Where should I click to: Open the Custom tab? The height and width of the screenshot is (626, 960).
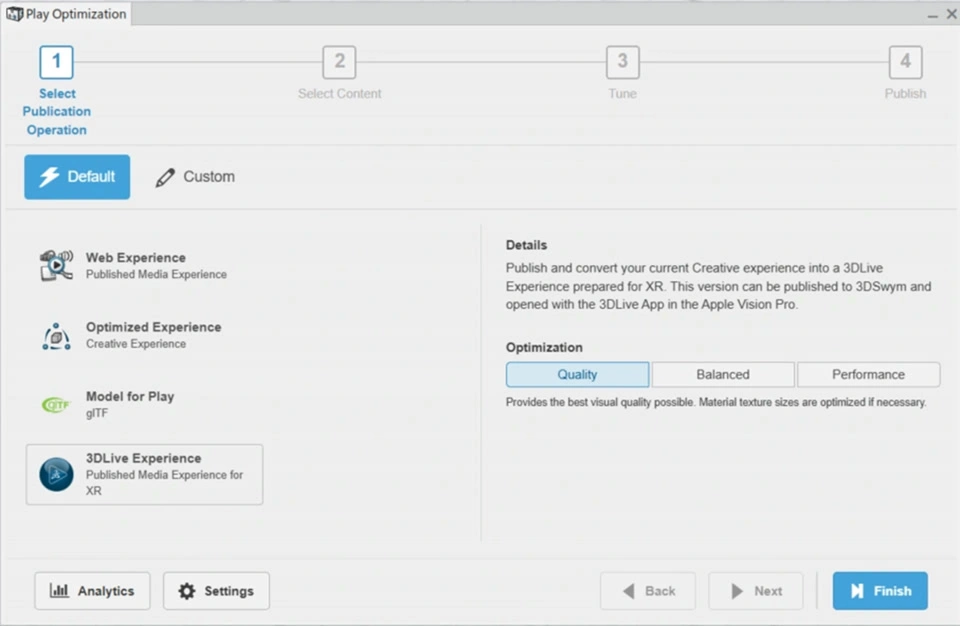point(196,177)
